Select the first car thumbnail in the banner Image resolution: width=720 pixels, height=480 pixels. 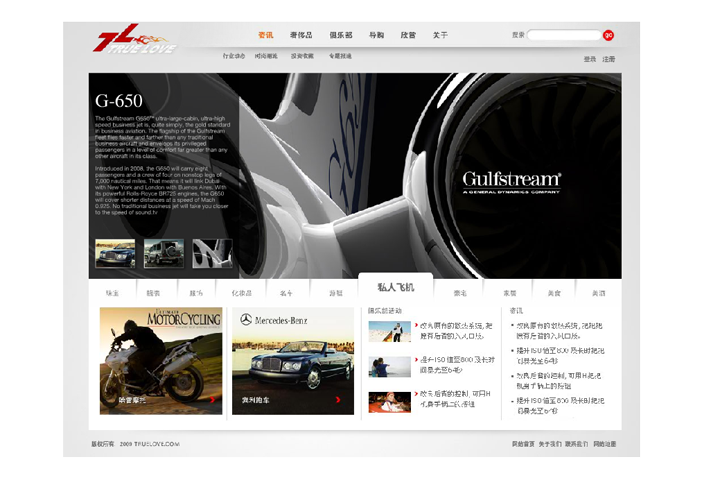115,253
